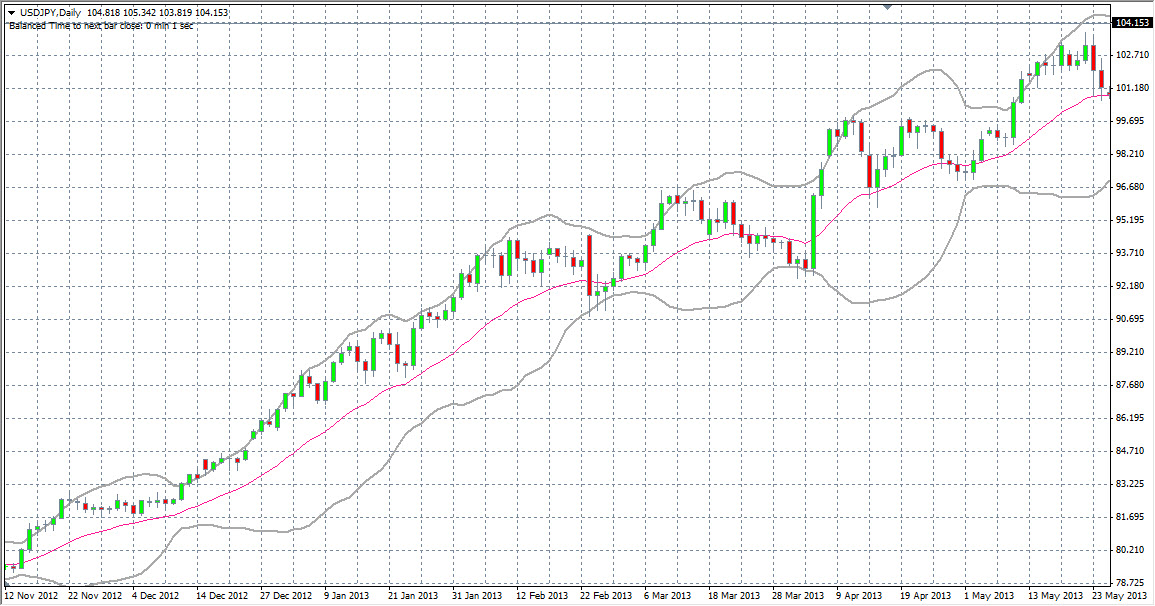Click the last red candle at the chart's right edge
1155x606 pixels.
pos(1101,80)
